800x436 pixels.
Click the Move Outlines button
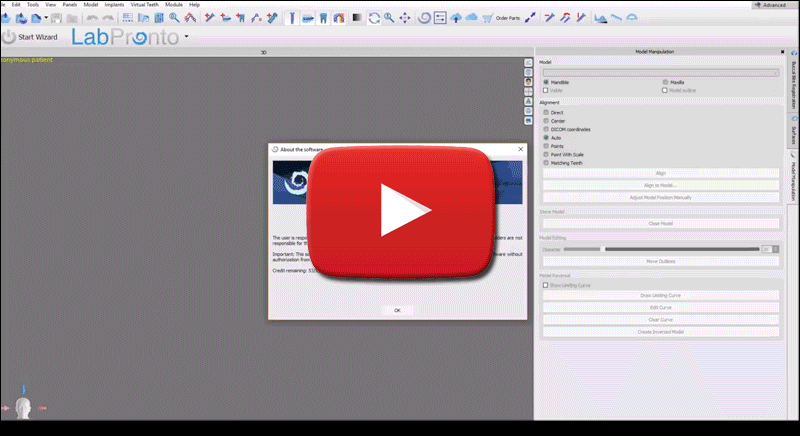tap(661, 261)
